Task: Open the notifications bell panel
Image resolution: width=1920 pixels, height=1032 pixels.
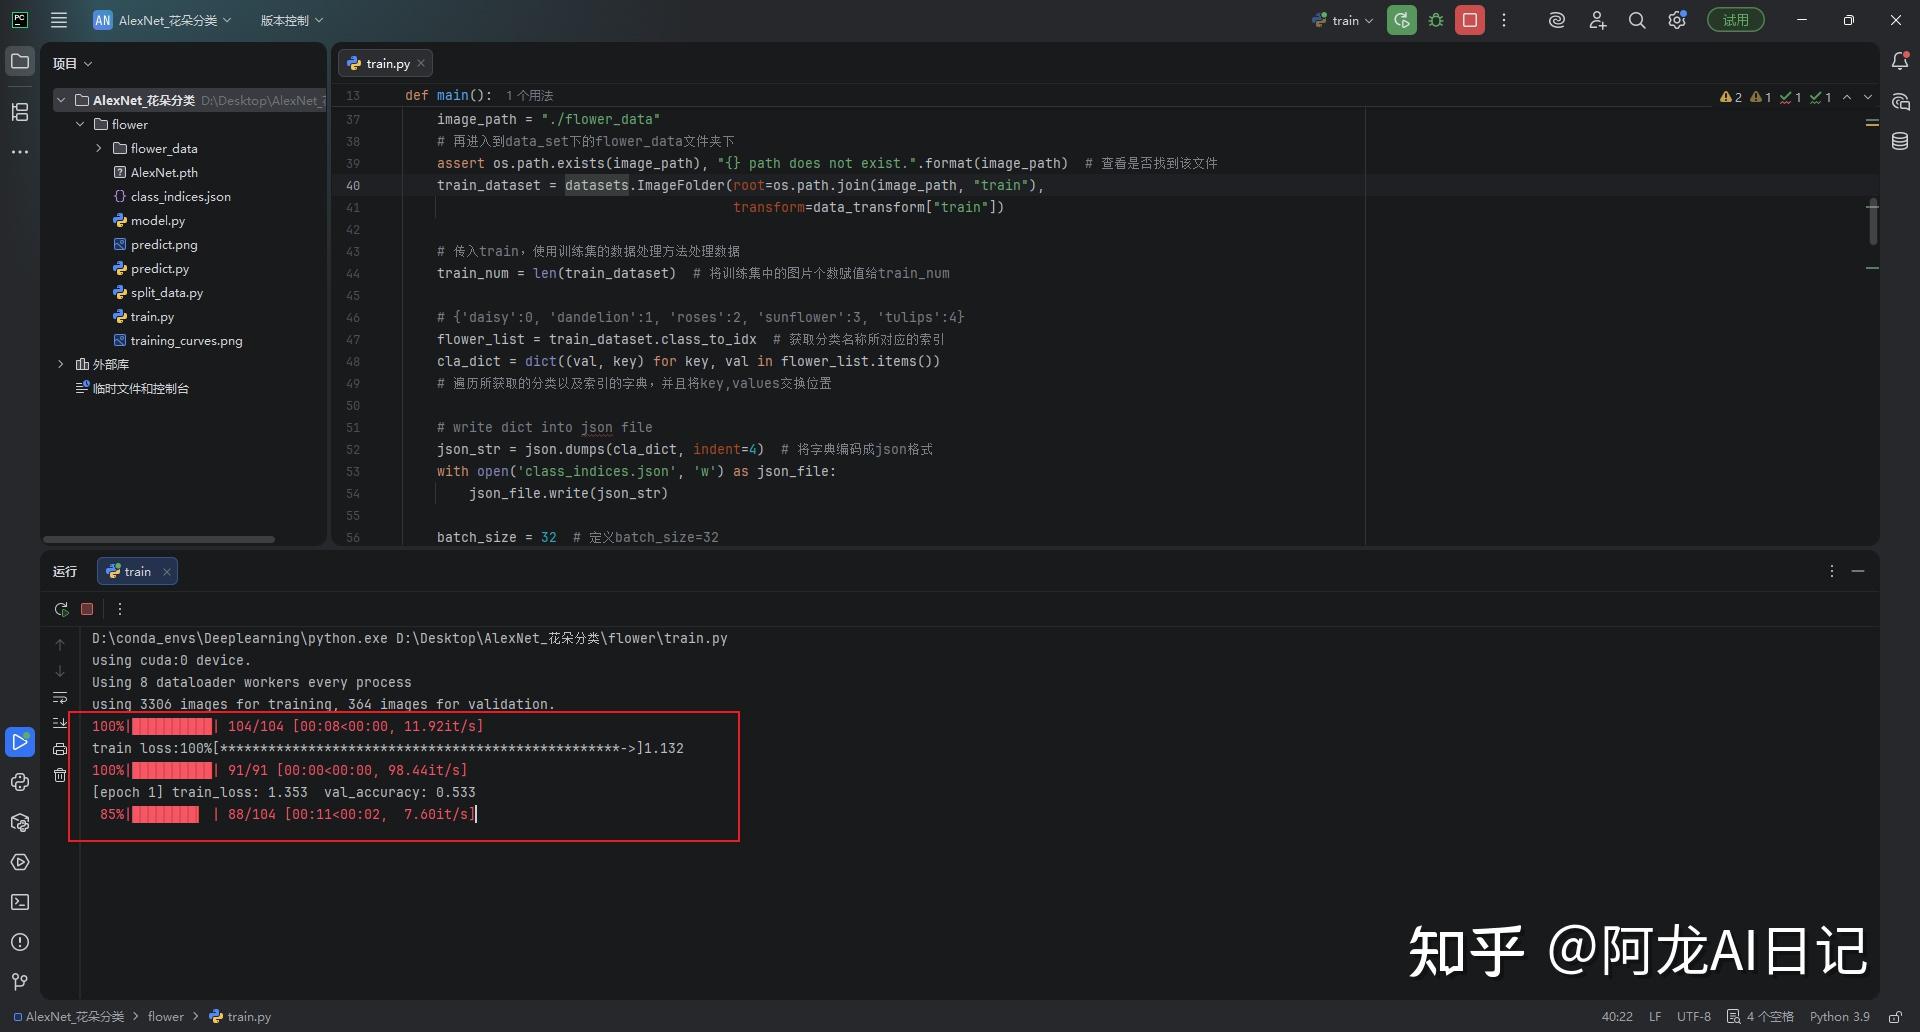Action: [x=1900, y=61]
